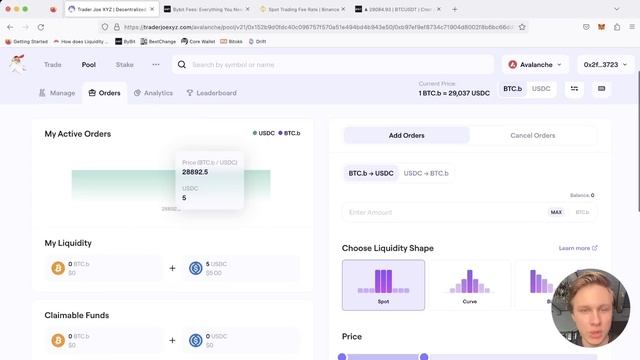The image size is (640, 360).
Task: Open browser hamburger menu
Action: click(x=632, y=27)
